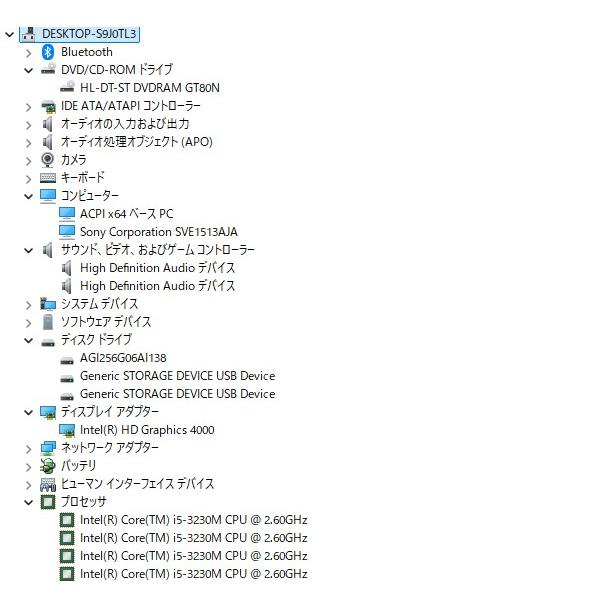
Task: Select the プロセッサ category label
Action: (x=83, y=502)
